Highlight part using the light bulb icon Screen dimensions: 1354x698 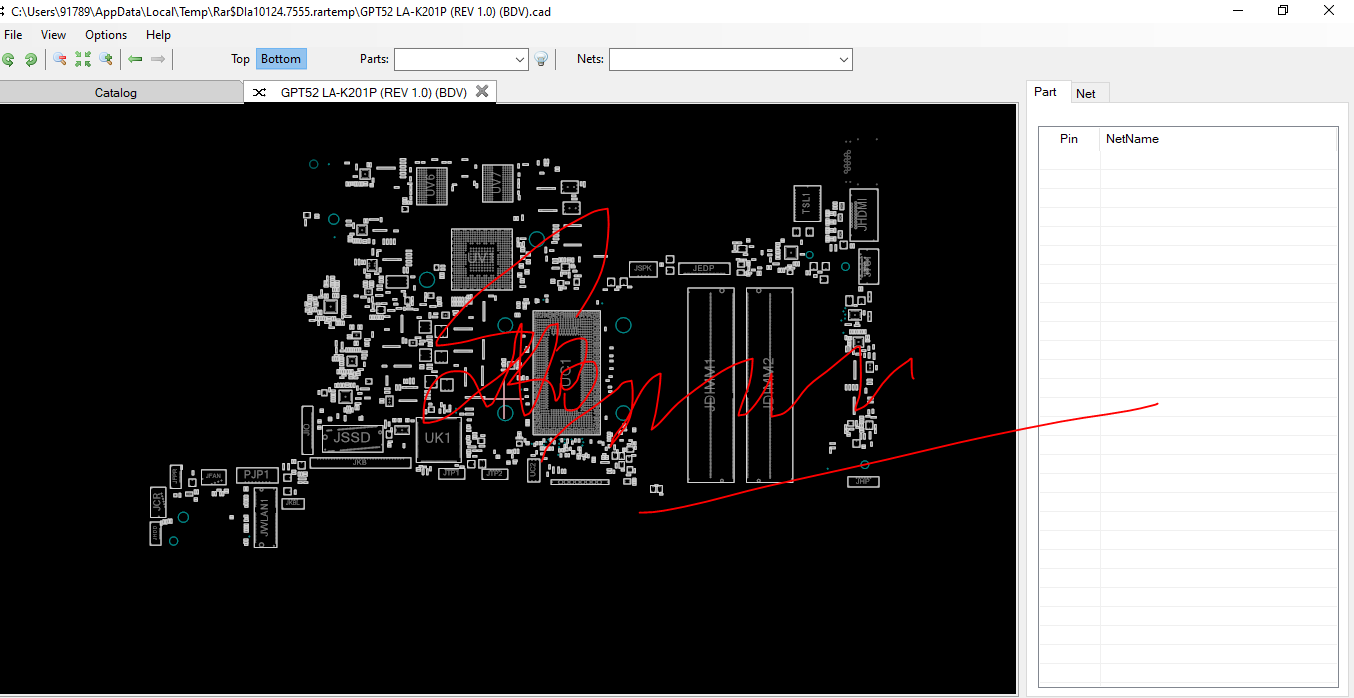(541, 59)
